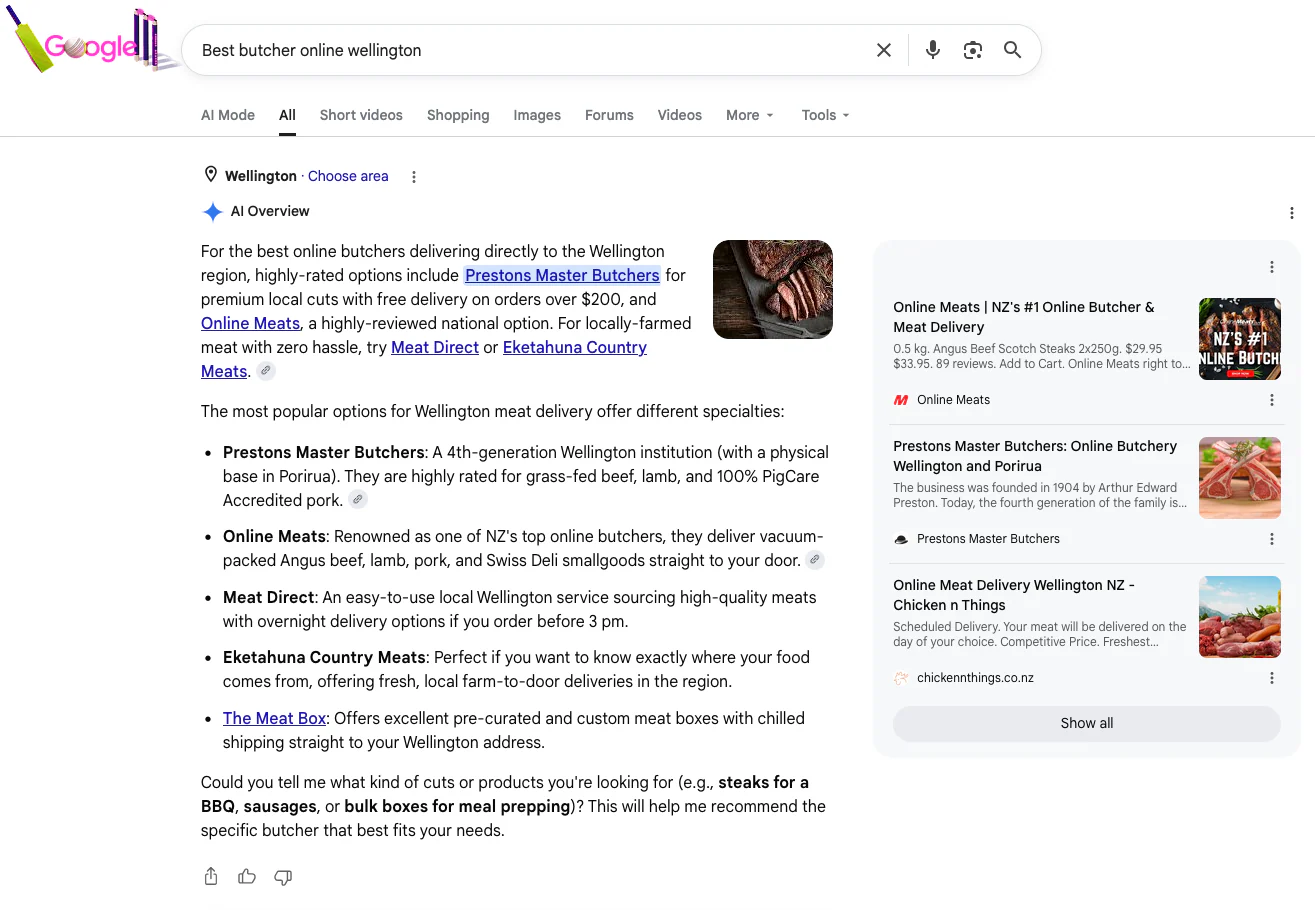Click Prestons lamb rack thumbnail
Screen dimensions: 1315x910
coord(1240,478)
